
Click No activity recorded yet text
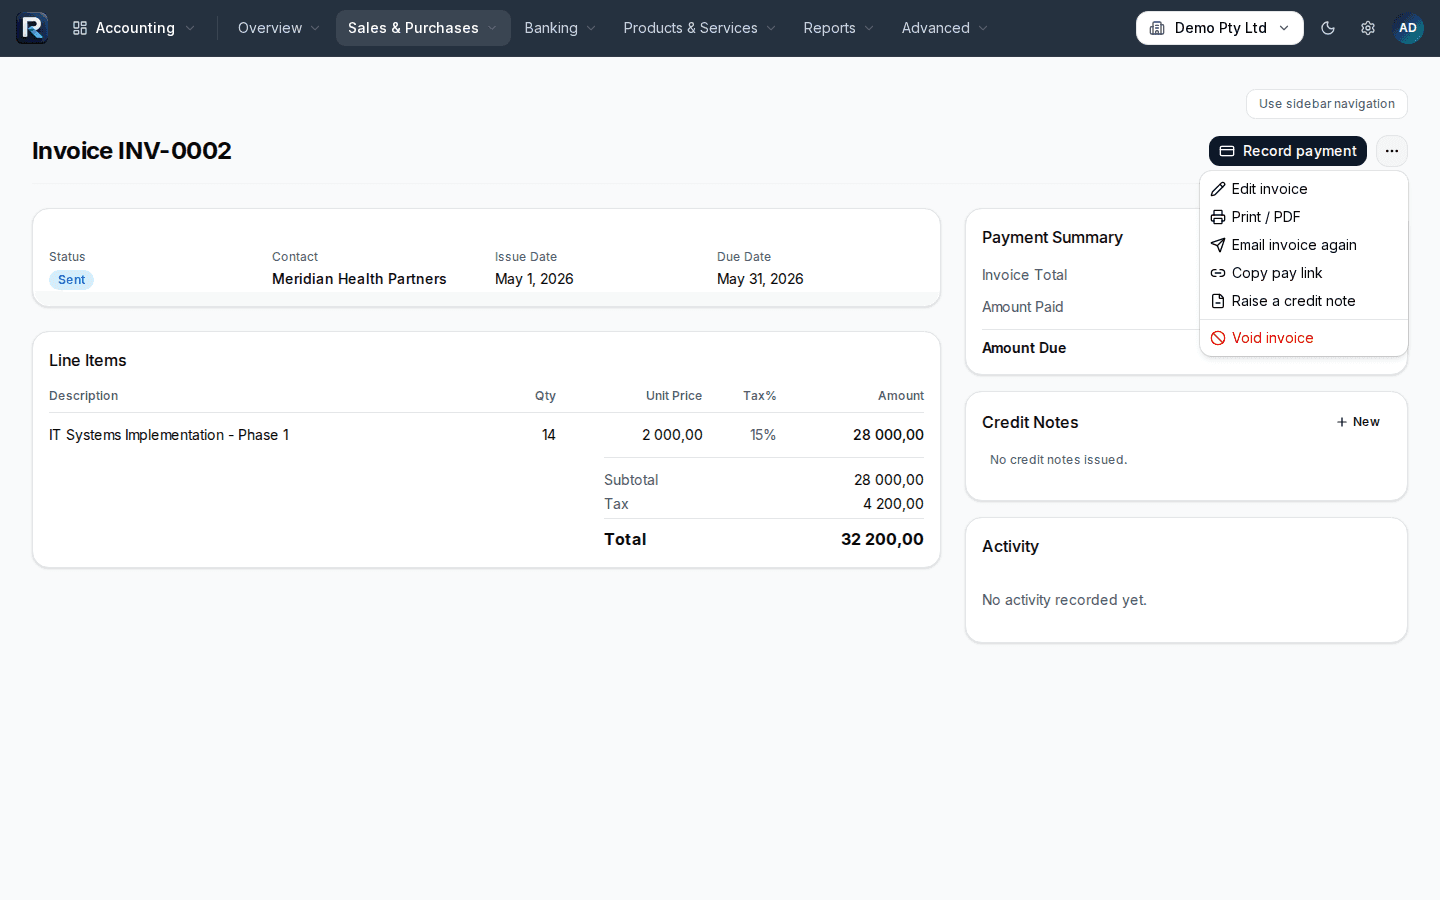click(1064, 600)
